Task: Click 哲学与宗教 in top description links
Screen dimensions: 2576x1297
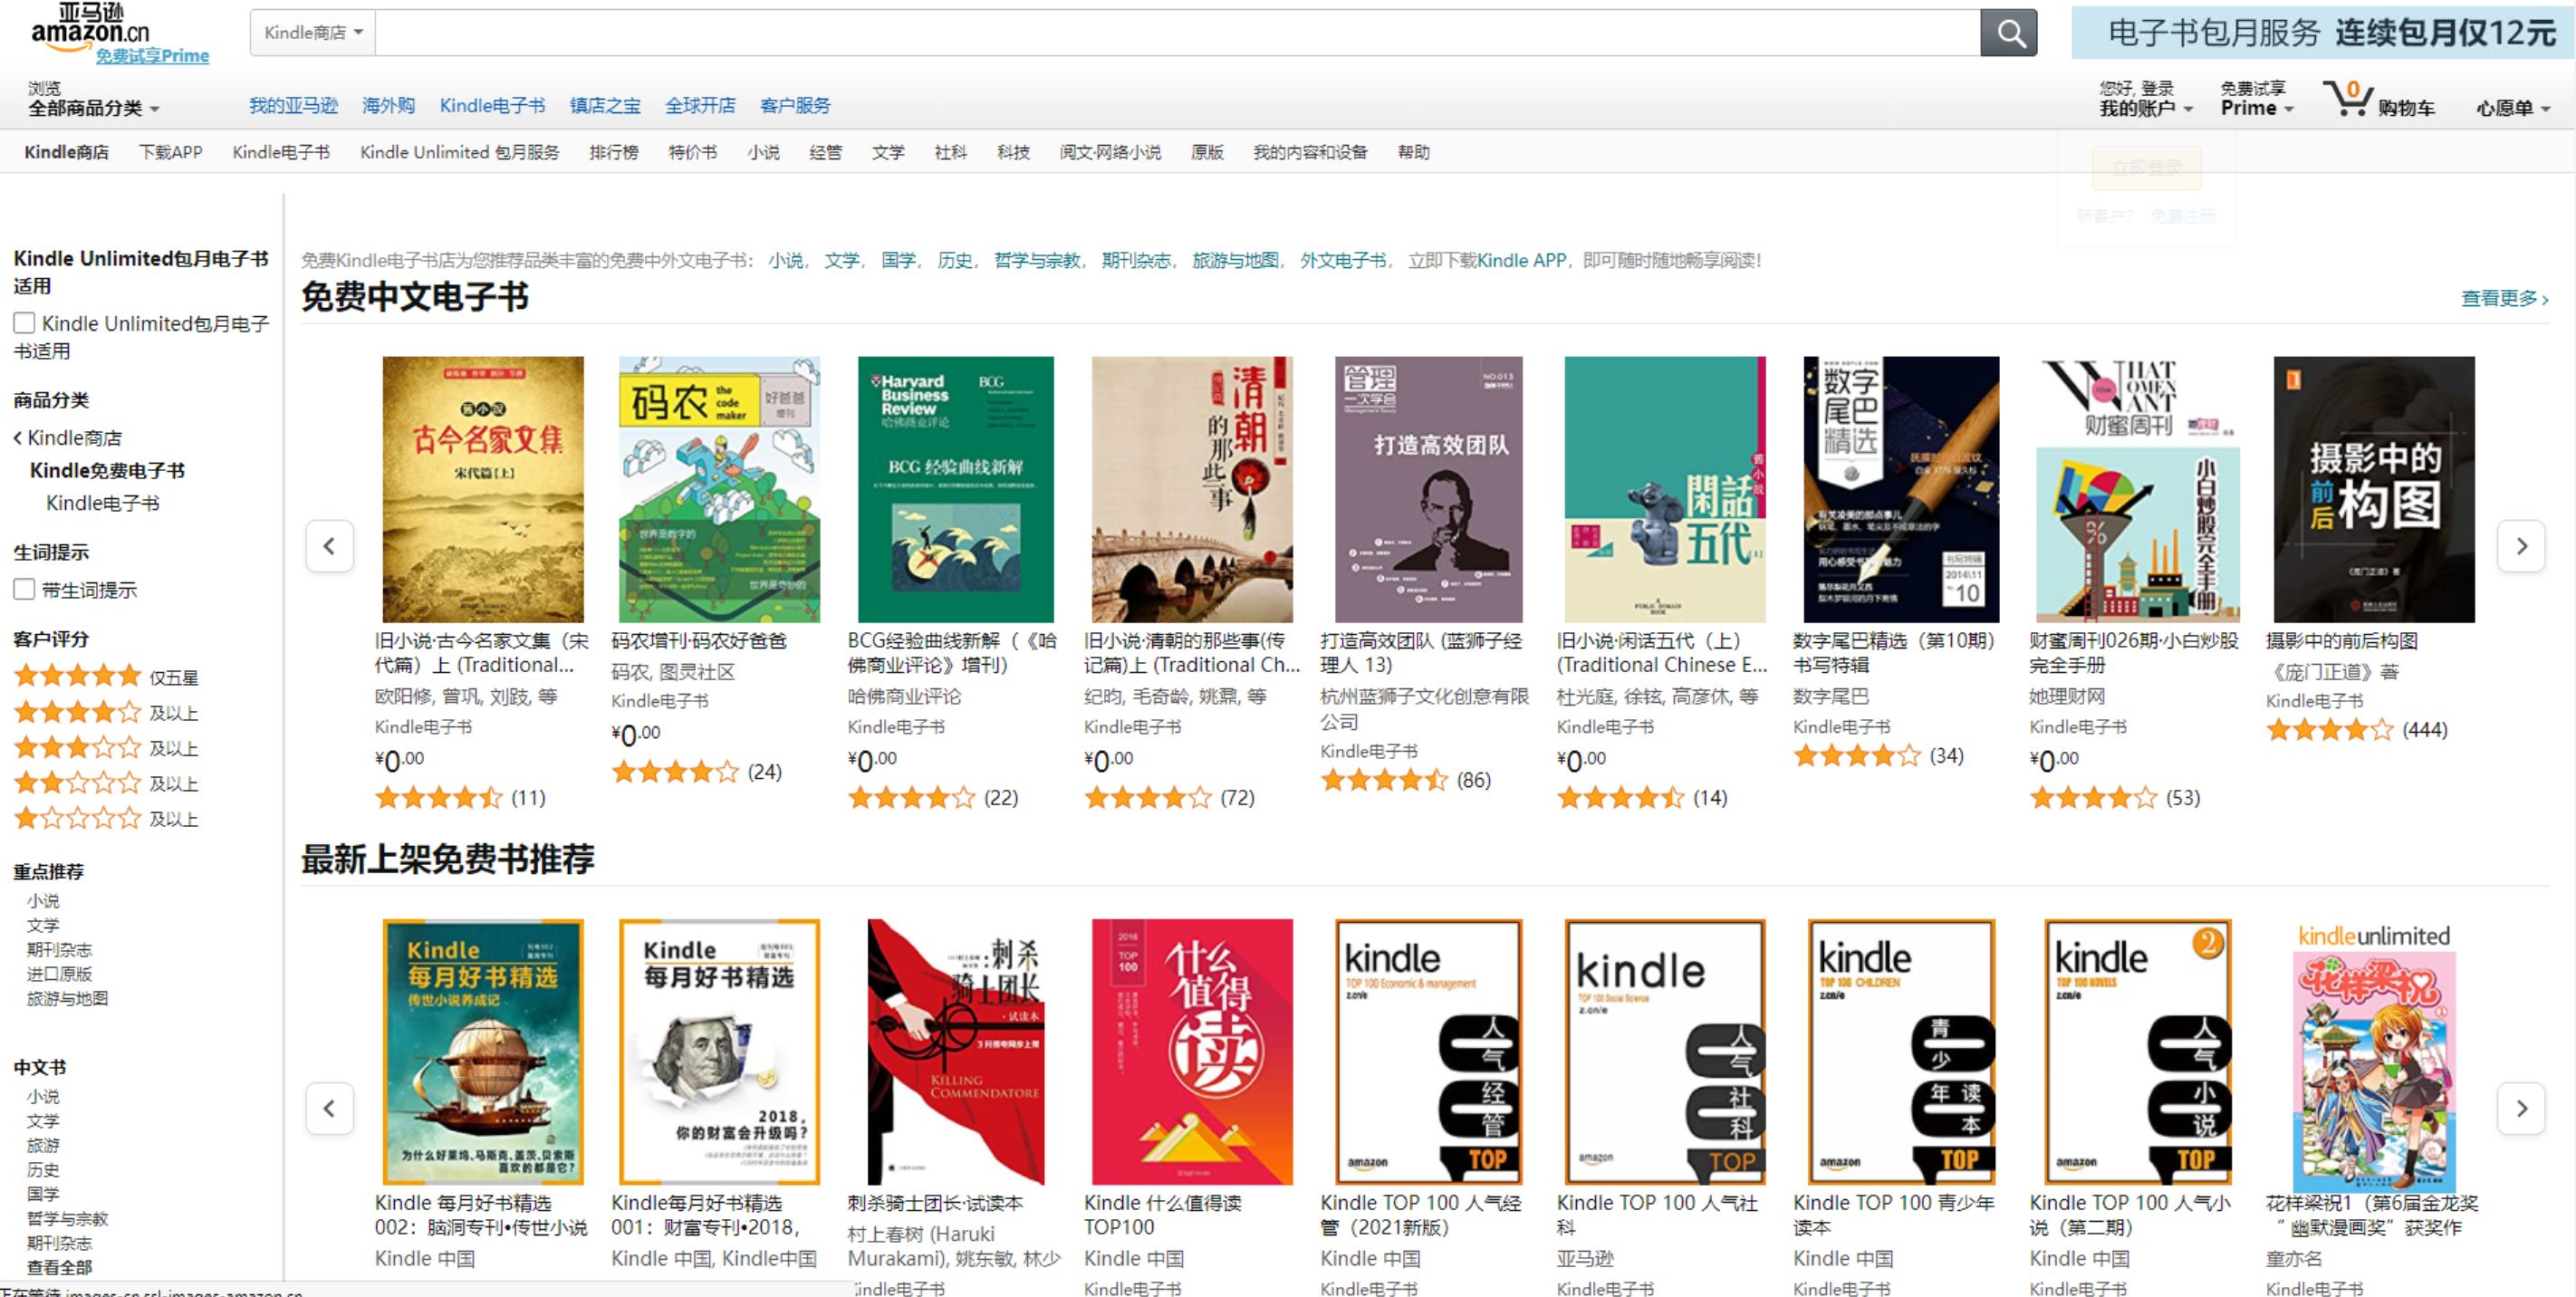Action: tap(1037, 260)
